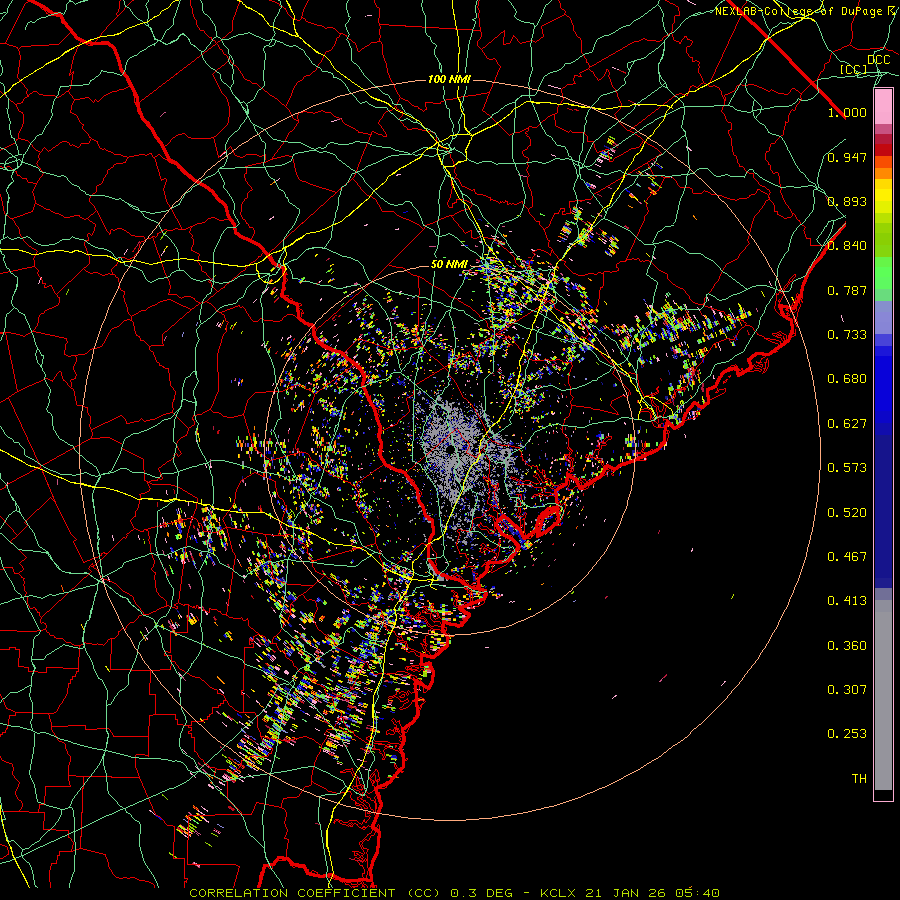Click the 50 NMI range ring label
The image size is (900, 900).
click(x=449, y=264)
